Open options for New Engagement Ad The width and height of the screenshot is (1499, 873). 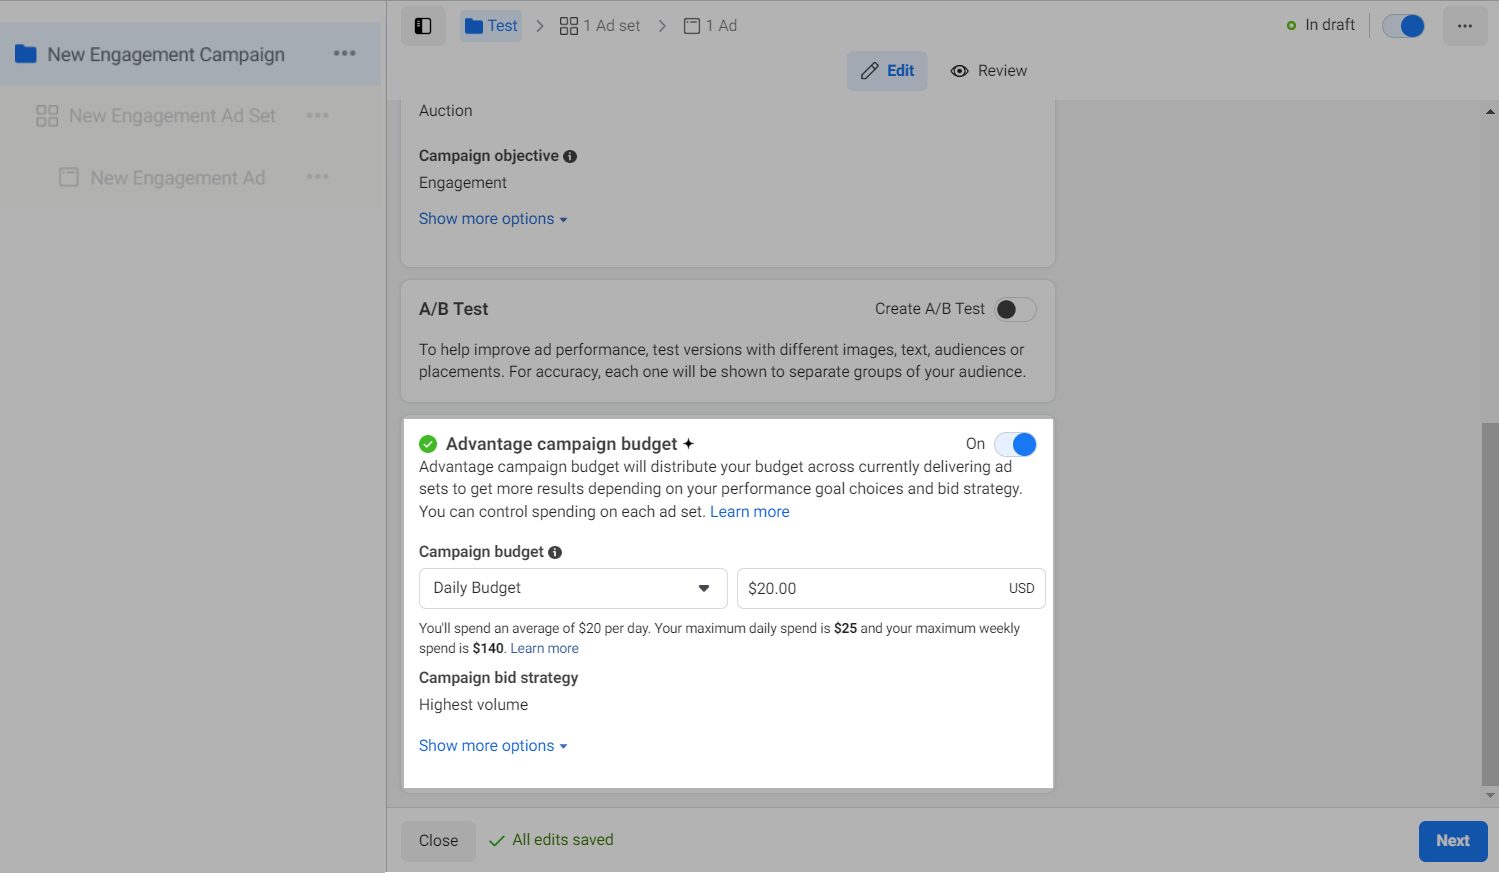[318, 177]
